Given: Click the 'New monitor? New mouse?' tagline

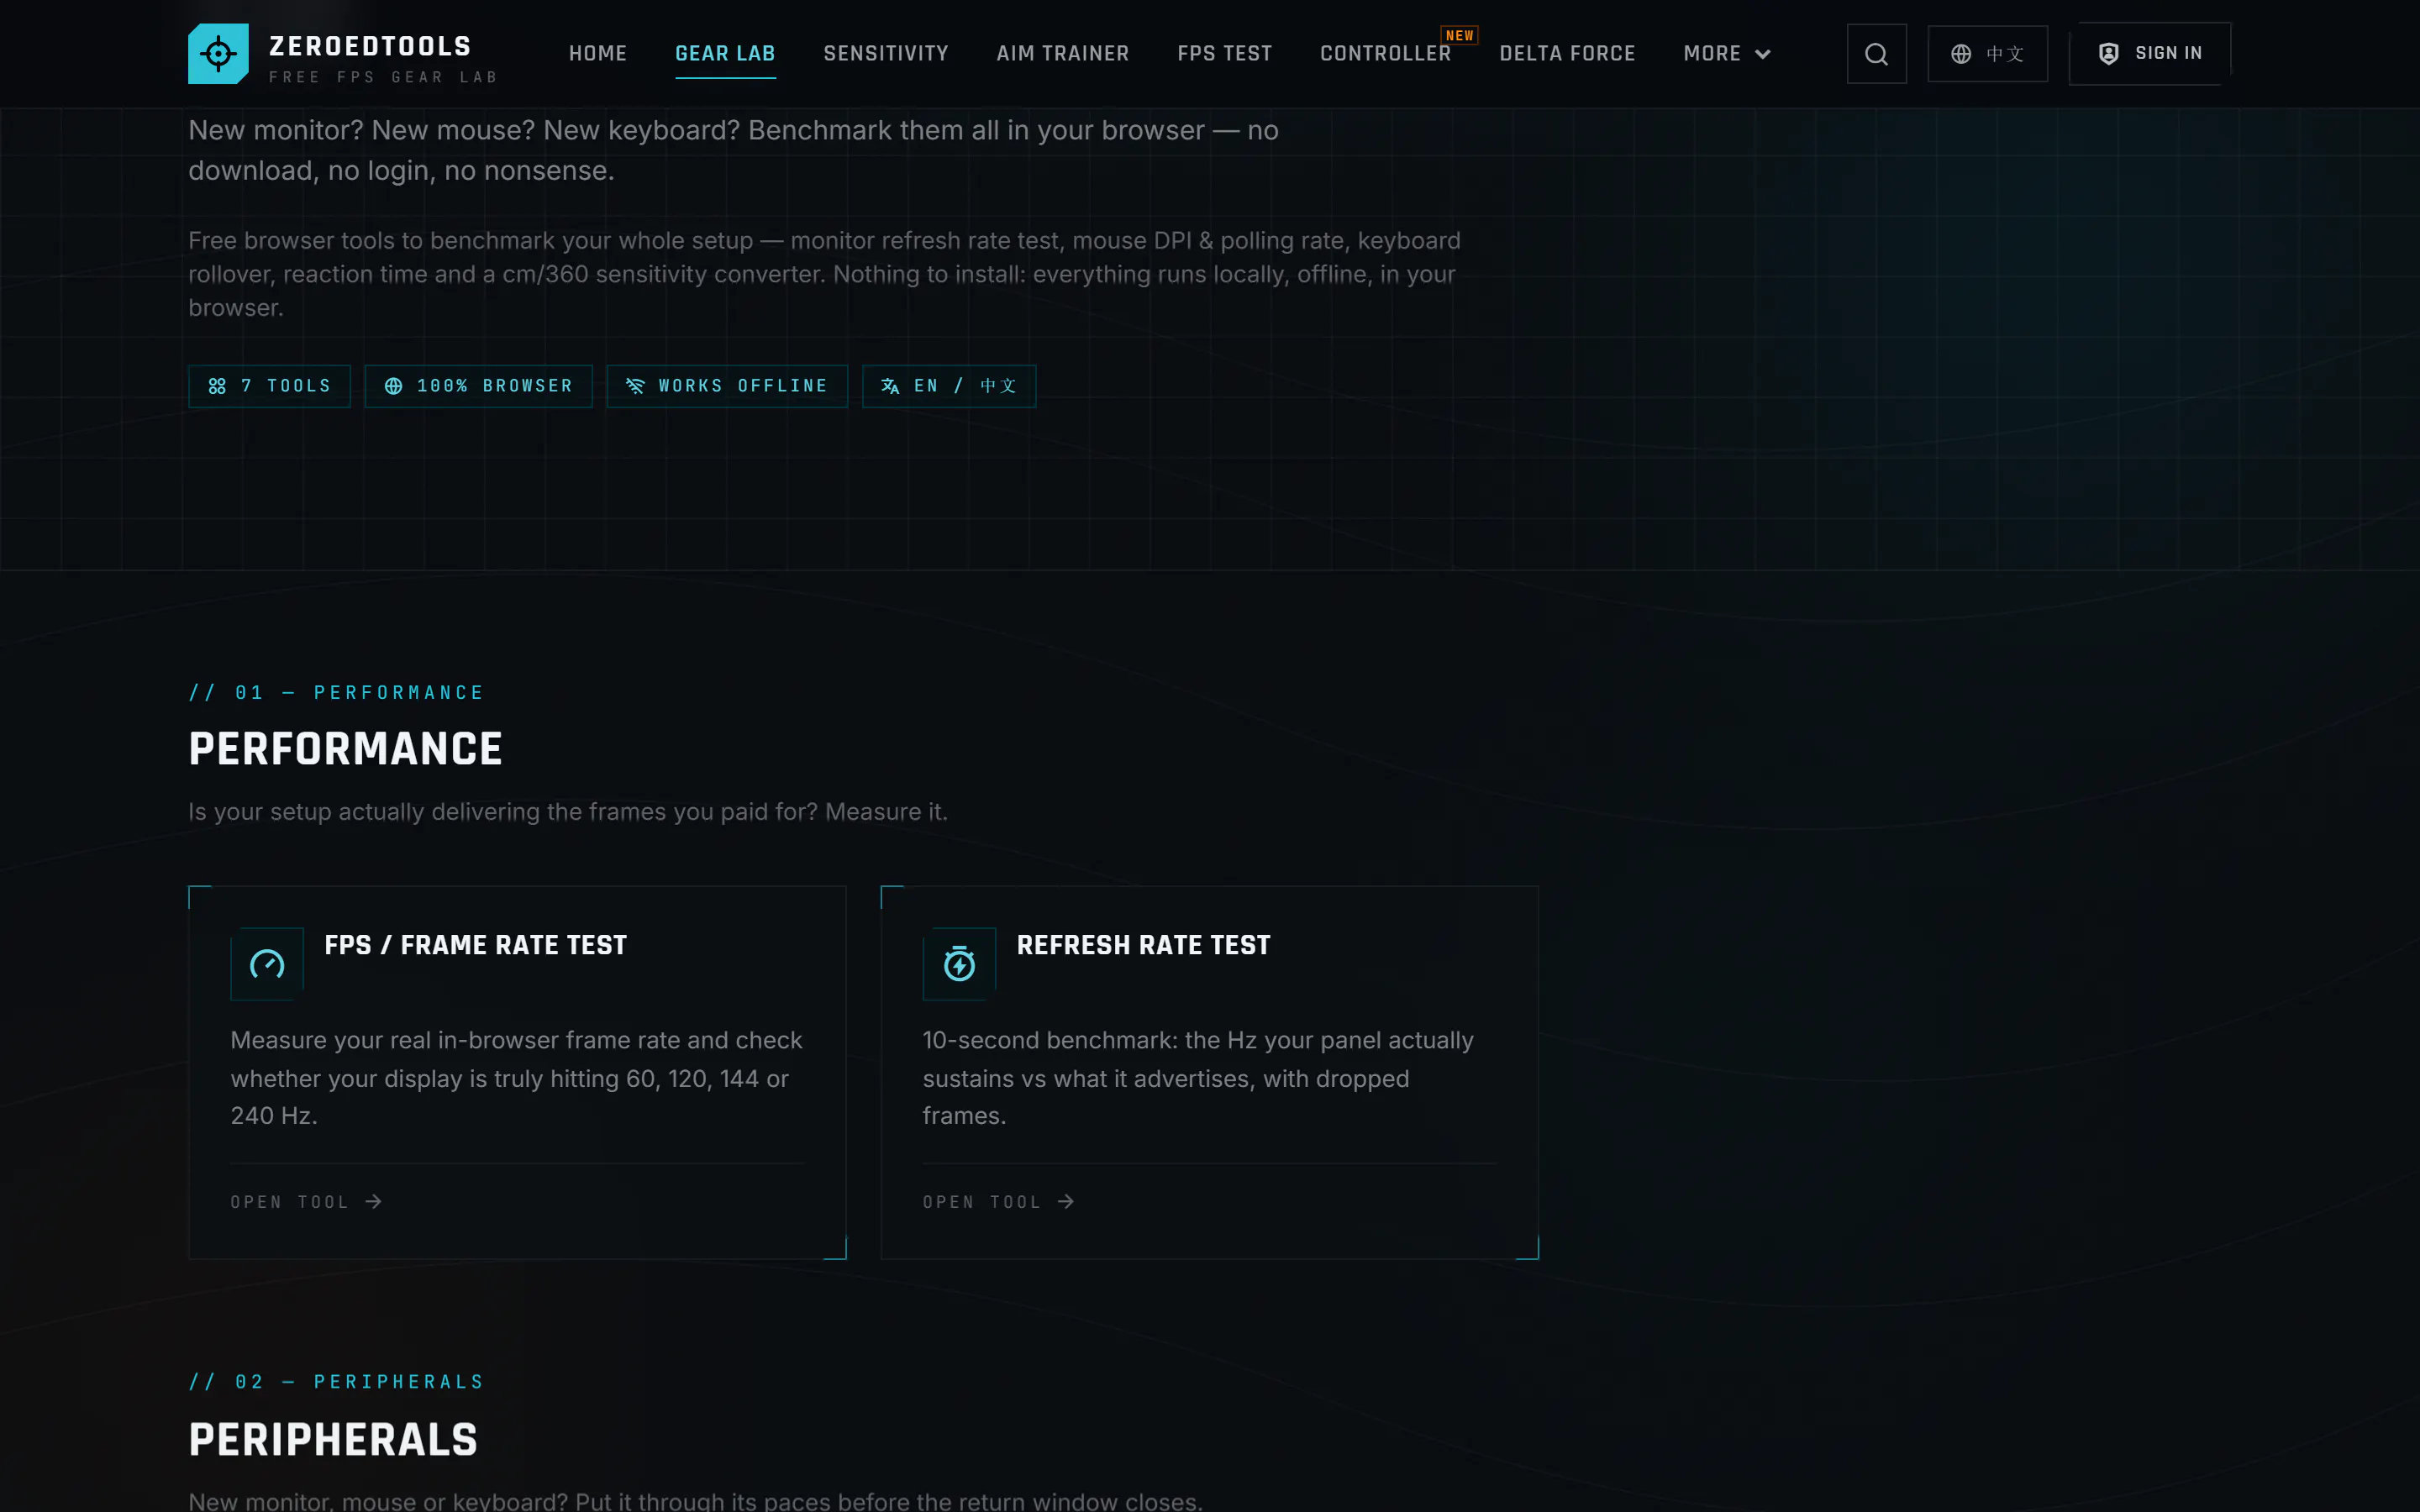Looking at the screenshot, I should tap(733, 150).
